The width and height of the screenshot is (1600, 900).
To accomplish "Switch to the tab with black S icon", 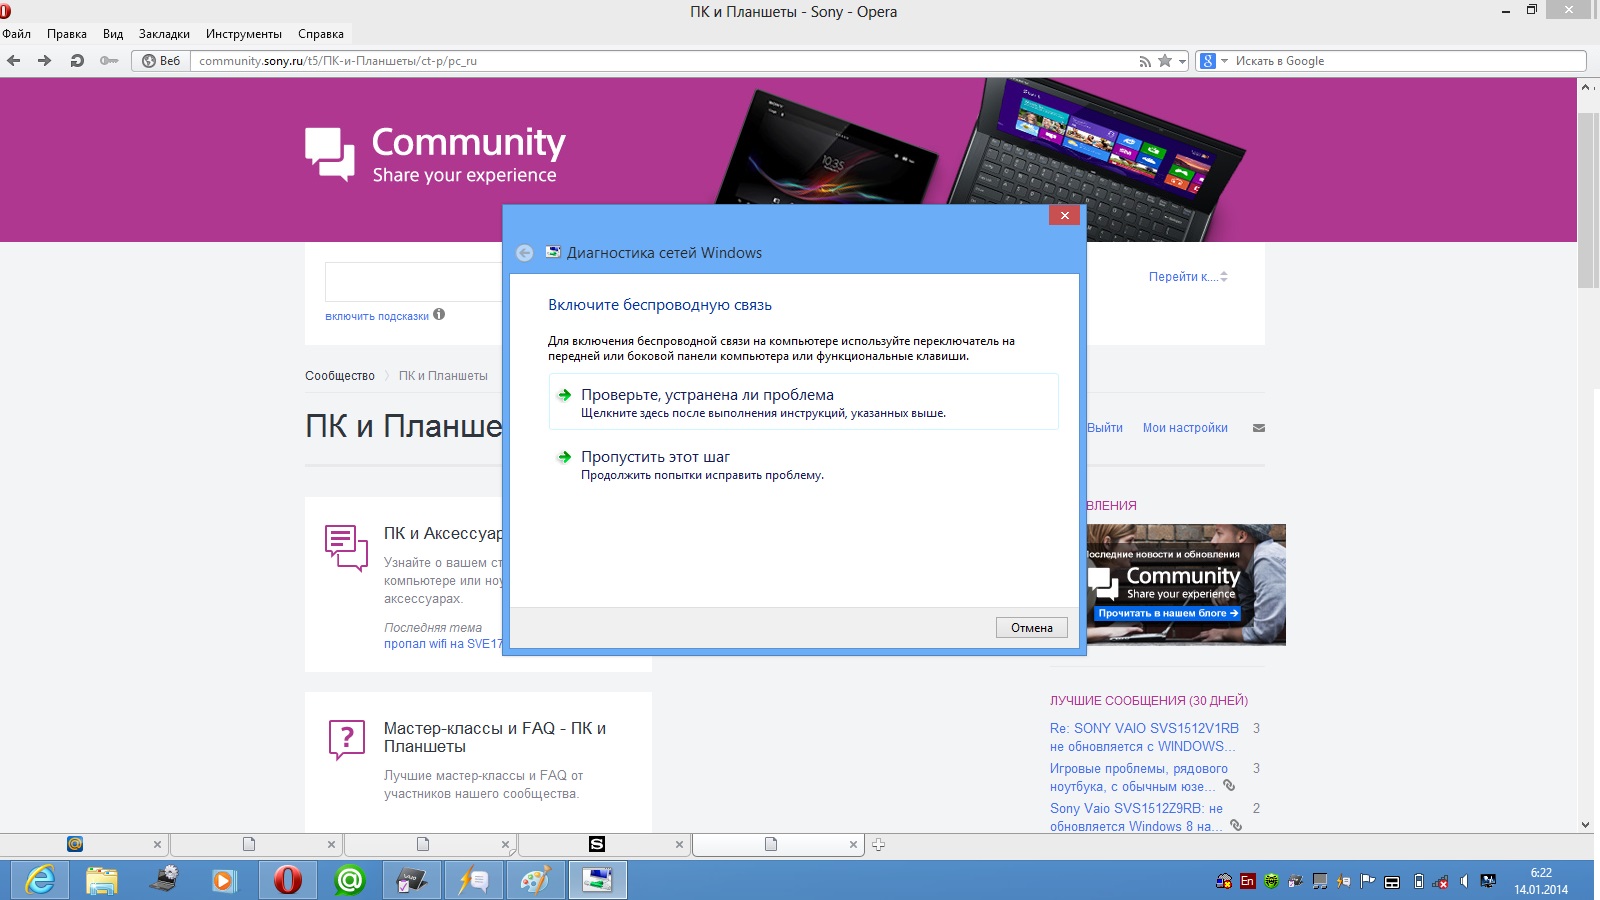I will point(604,845).
